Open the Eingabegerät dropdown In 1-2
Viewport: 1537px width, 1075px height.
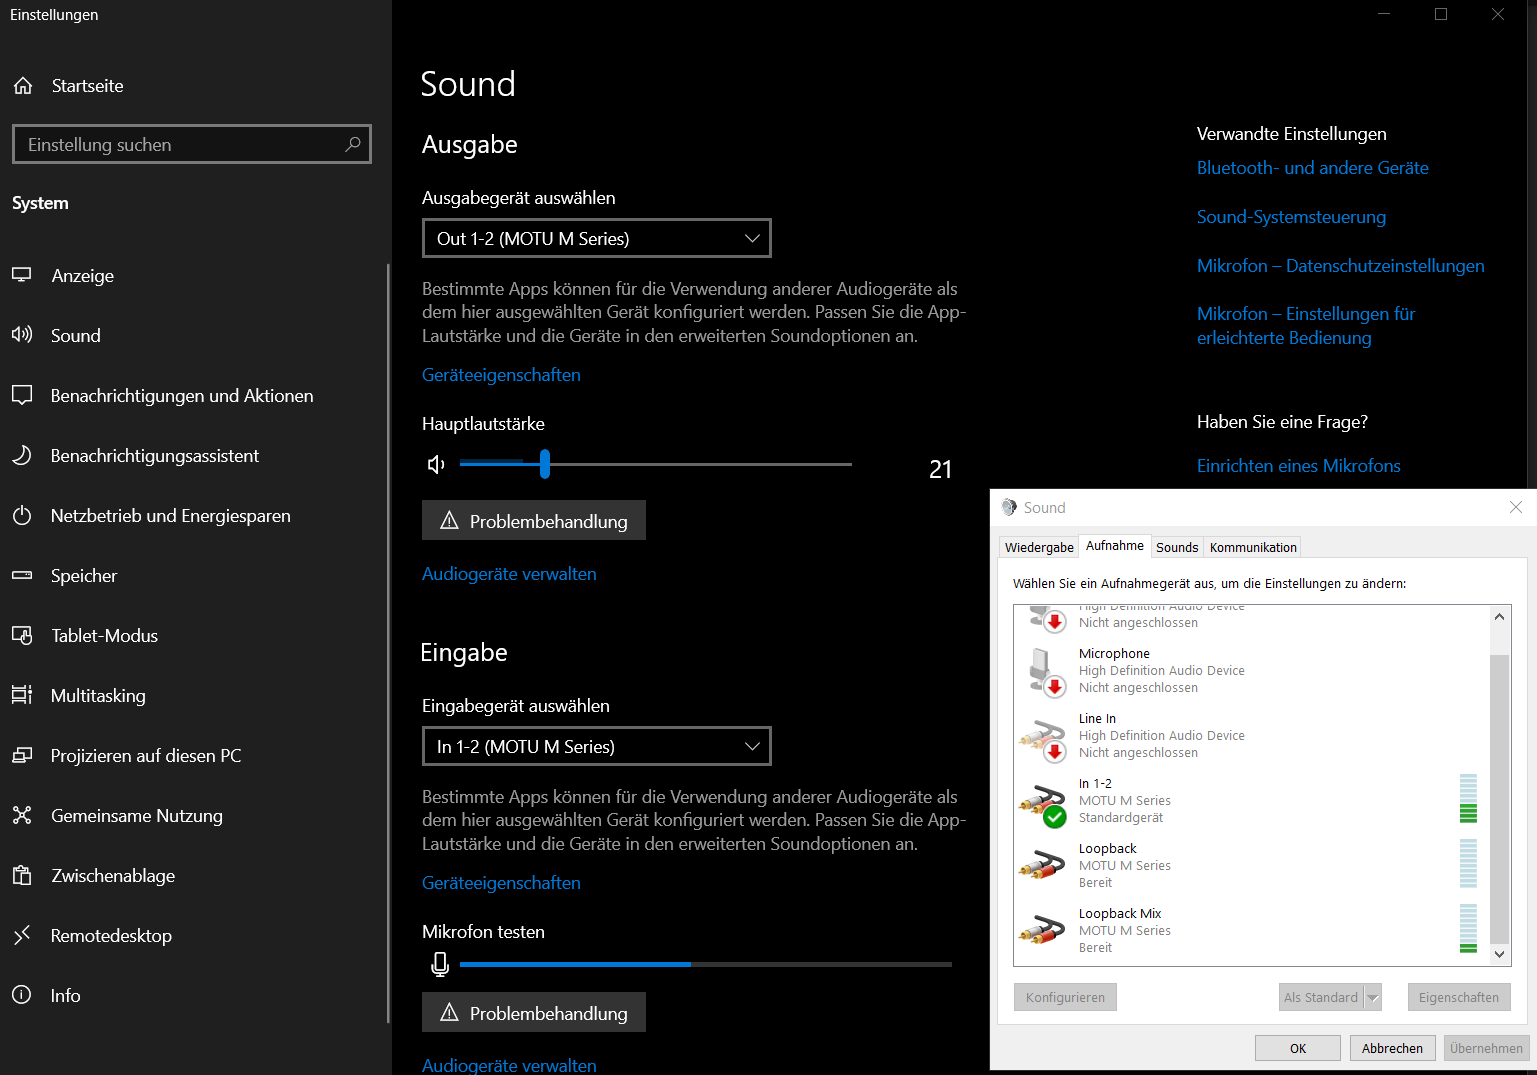point(597,746)
